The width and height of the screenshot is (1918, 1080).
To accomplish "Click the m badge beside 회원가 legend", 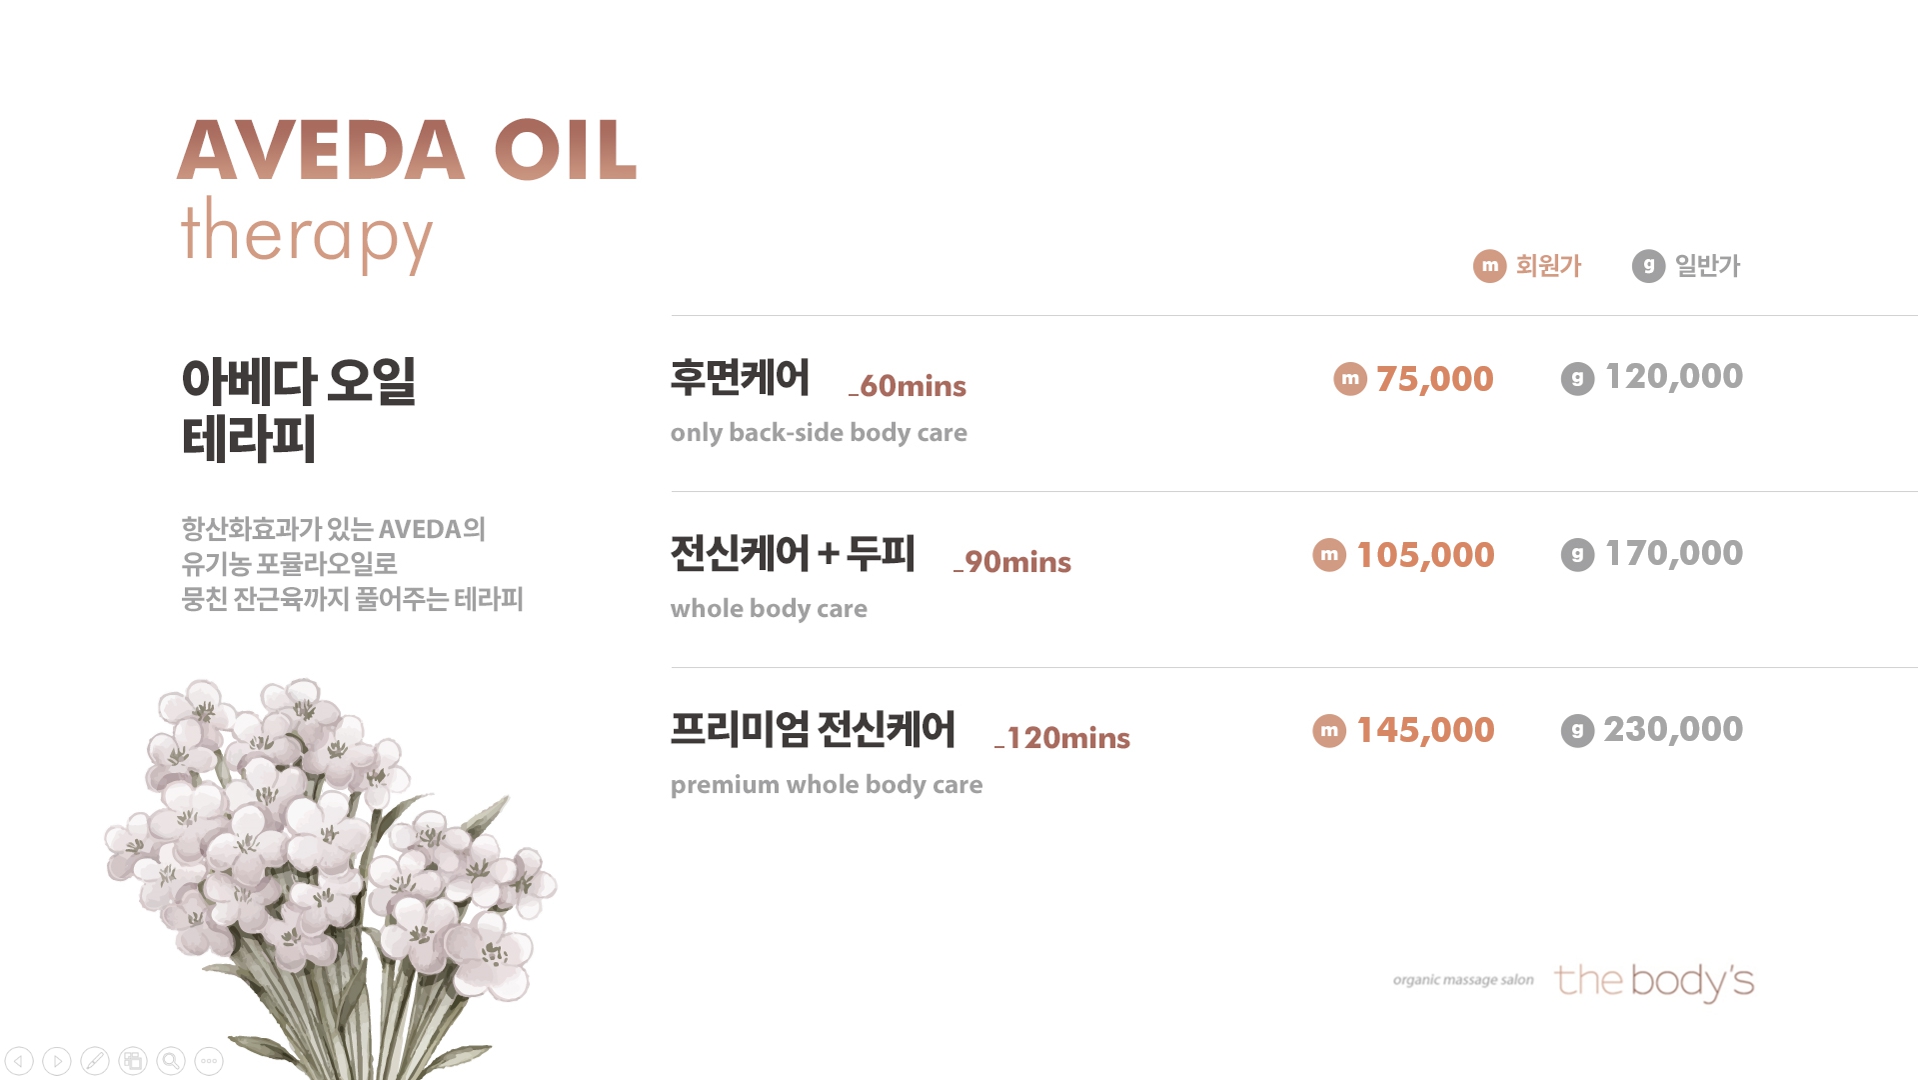I will pos(1489,266).
